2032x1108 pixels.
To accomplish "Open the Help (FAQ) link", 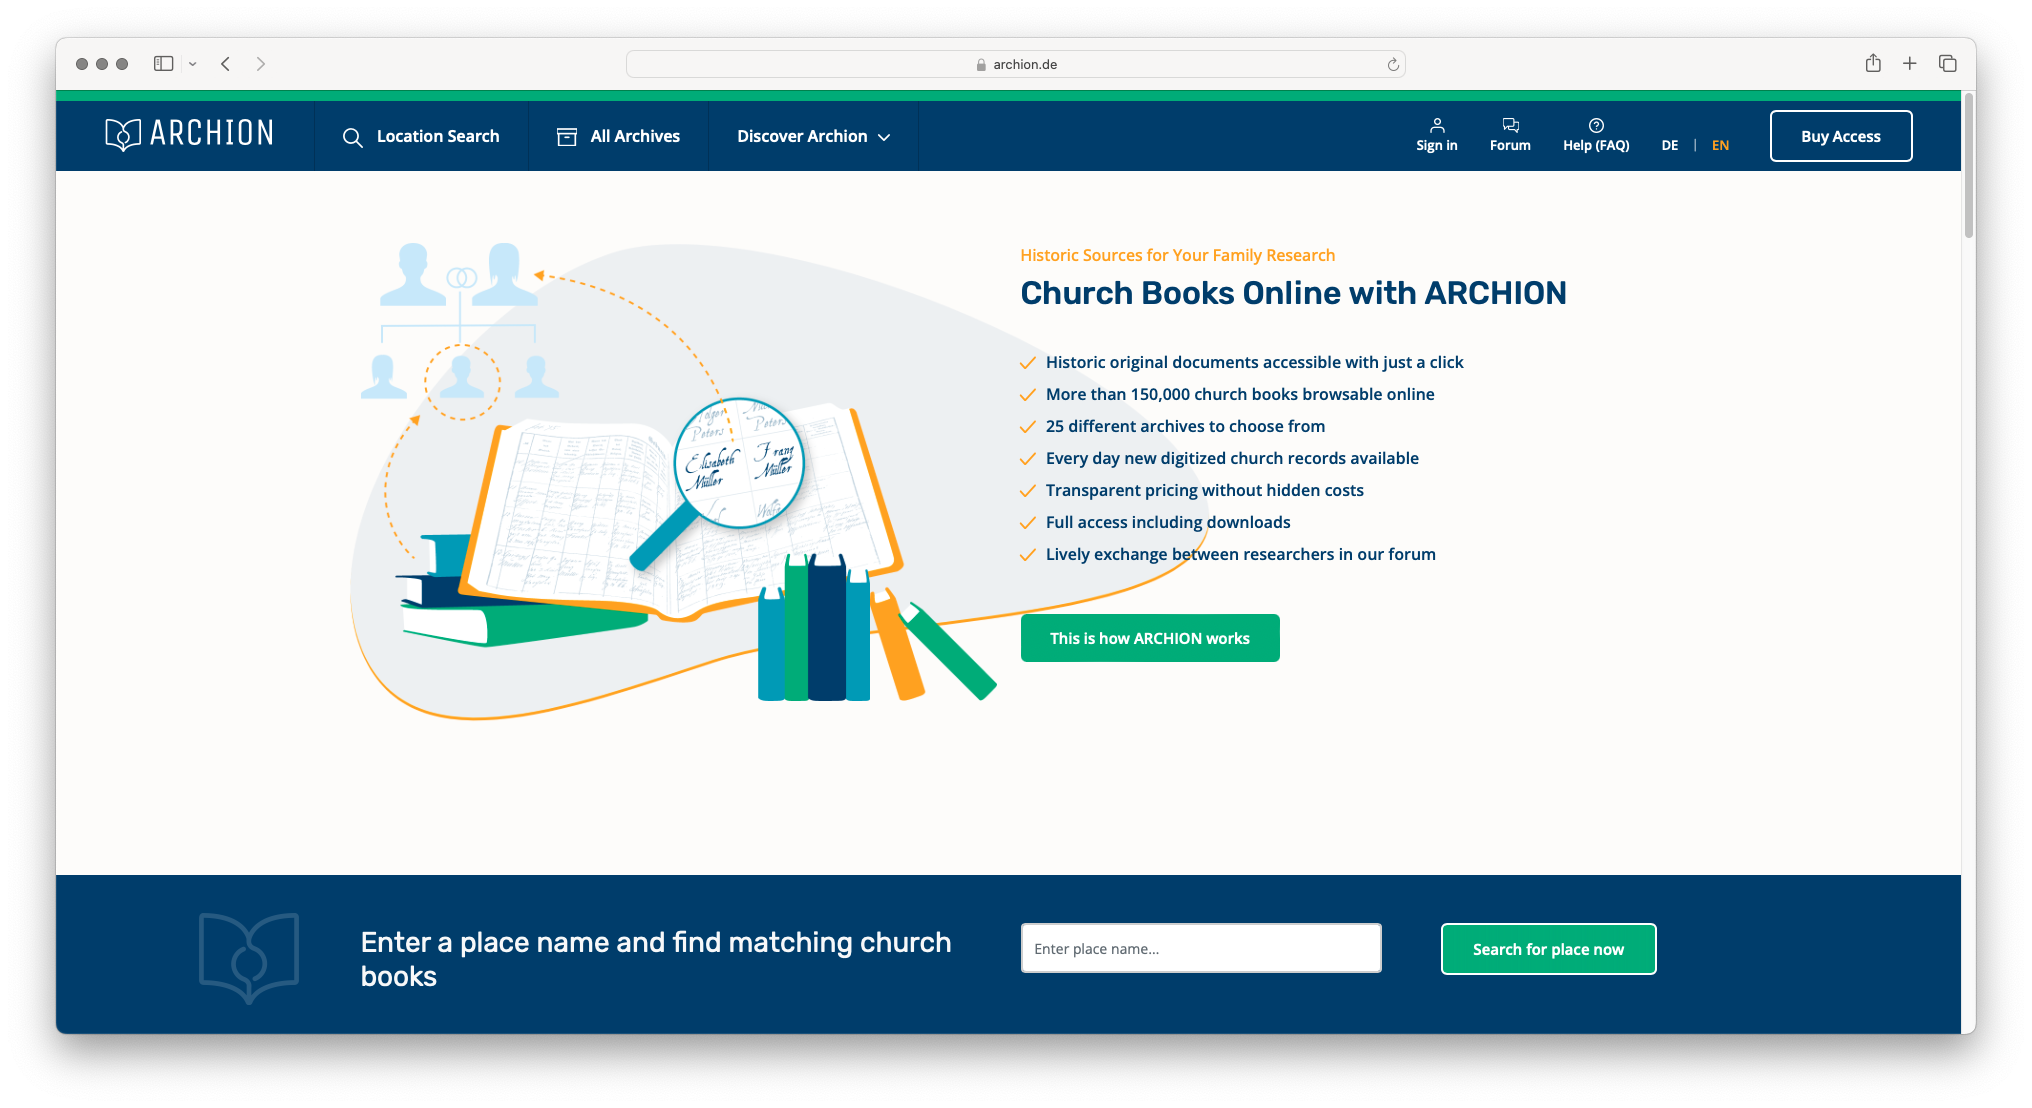I will coord(1596,135).
